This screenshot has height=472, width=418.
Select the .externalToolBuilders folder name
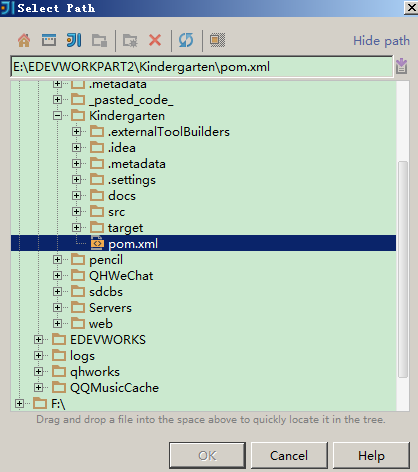point(169,132)
